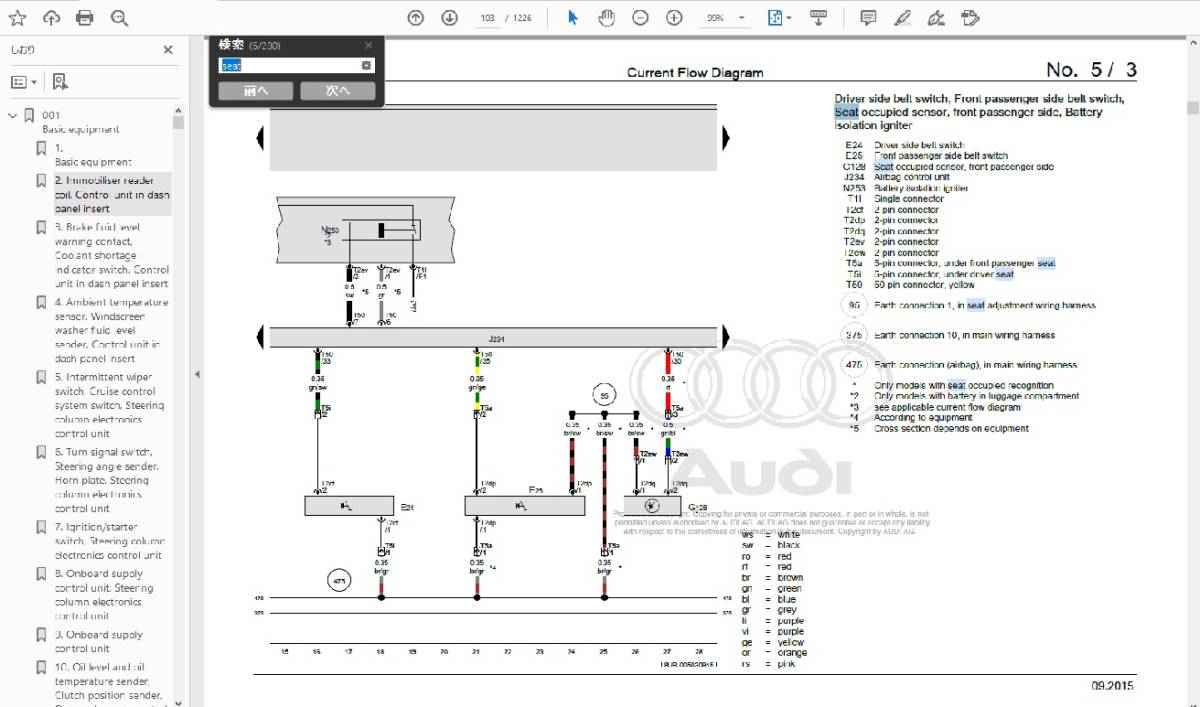1200x707 pixels.
Task: Click text 'Earth connection 10, in main wiring harness'
Action: [x=964, y=335]
